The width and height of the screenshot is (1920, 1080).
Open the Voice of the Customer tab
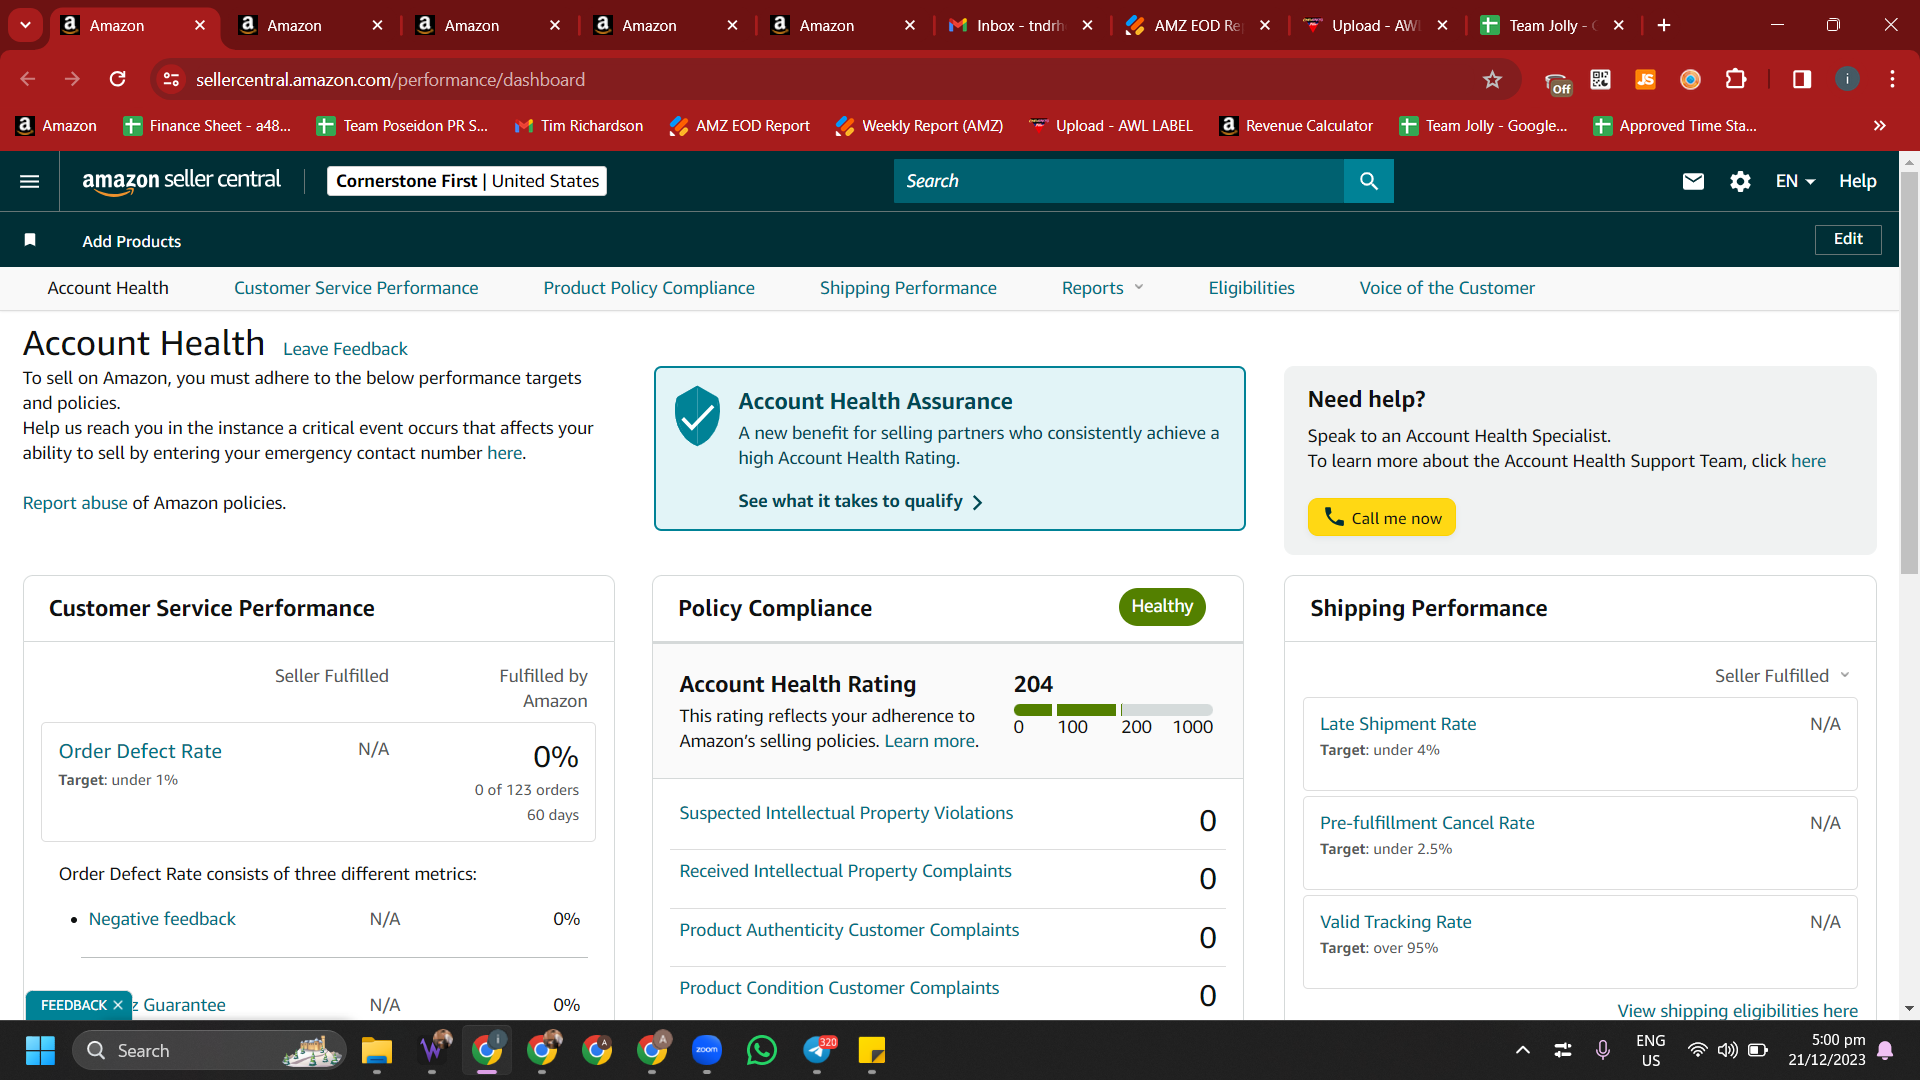(x=1447, y=288)
